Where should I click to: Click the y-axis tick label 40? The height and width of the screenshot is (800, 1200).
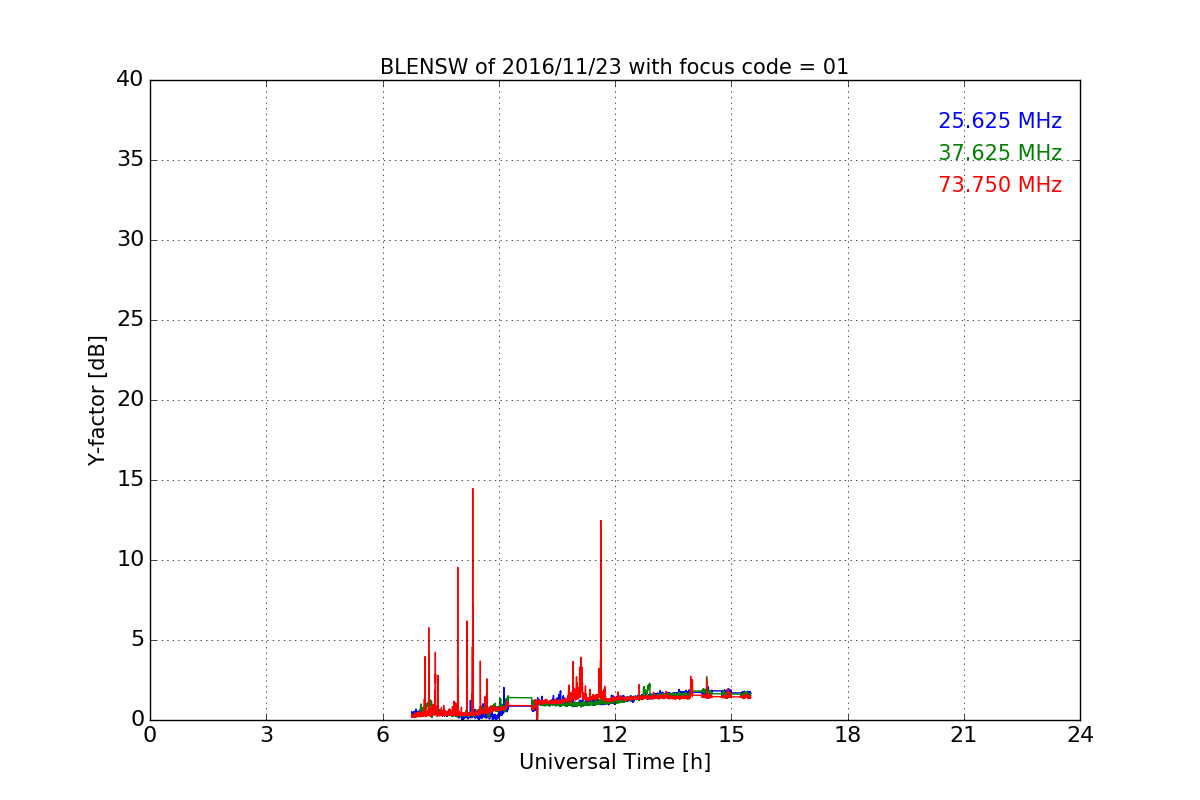130,80
